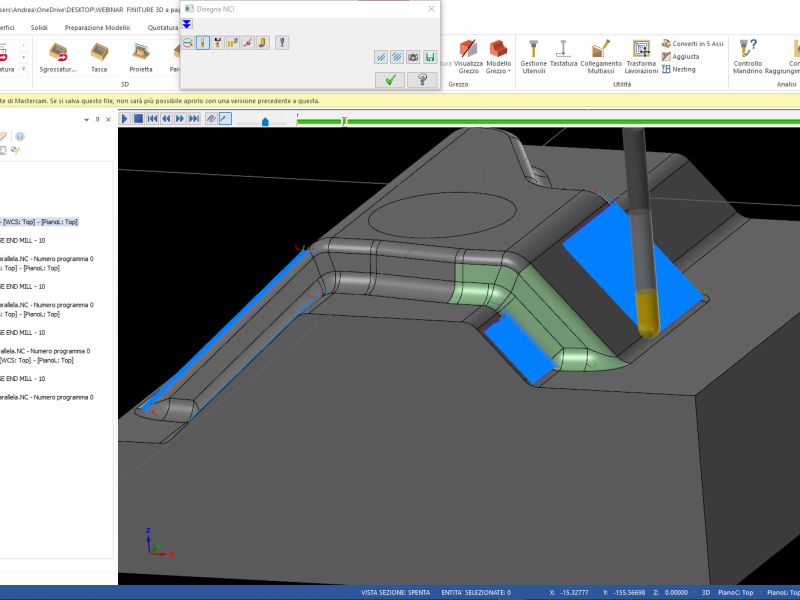
Task: Expand the 3D toolpath gallery list
Action: click(x=23, y=68)
